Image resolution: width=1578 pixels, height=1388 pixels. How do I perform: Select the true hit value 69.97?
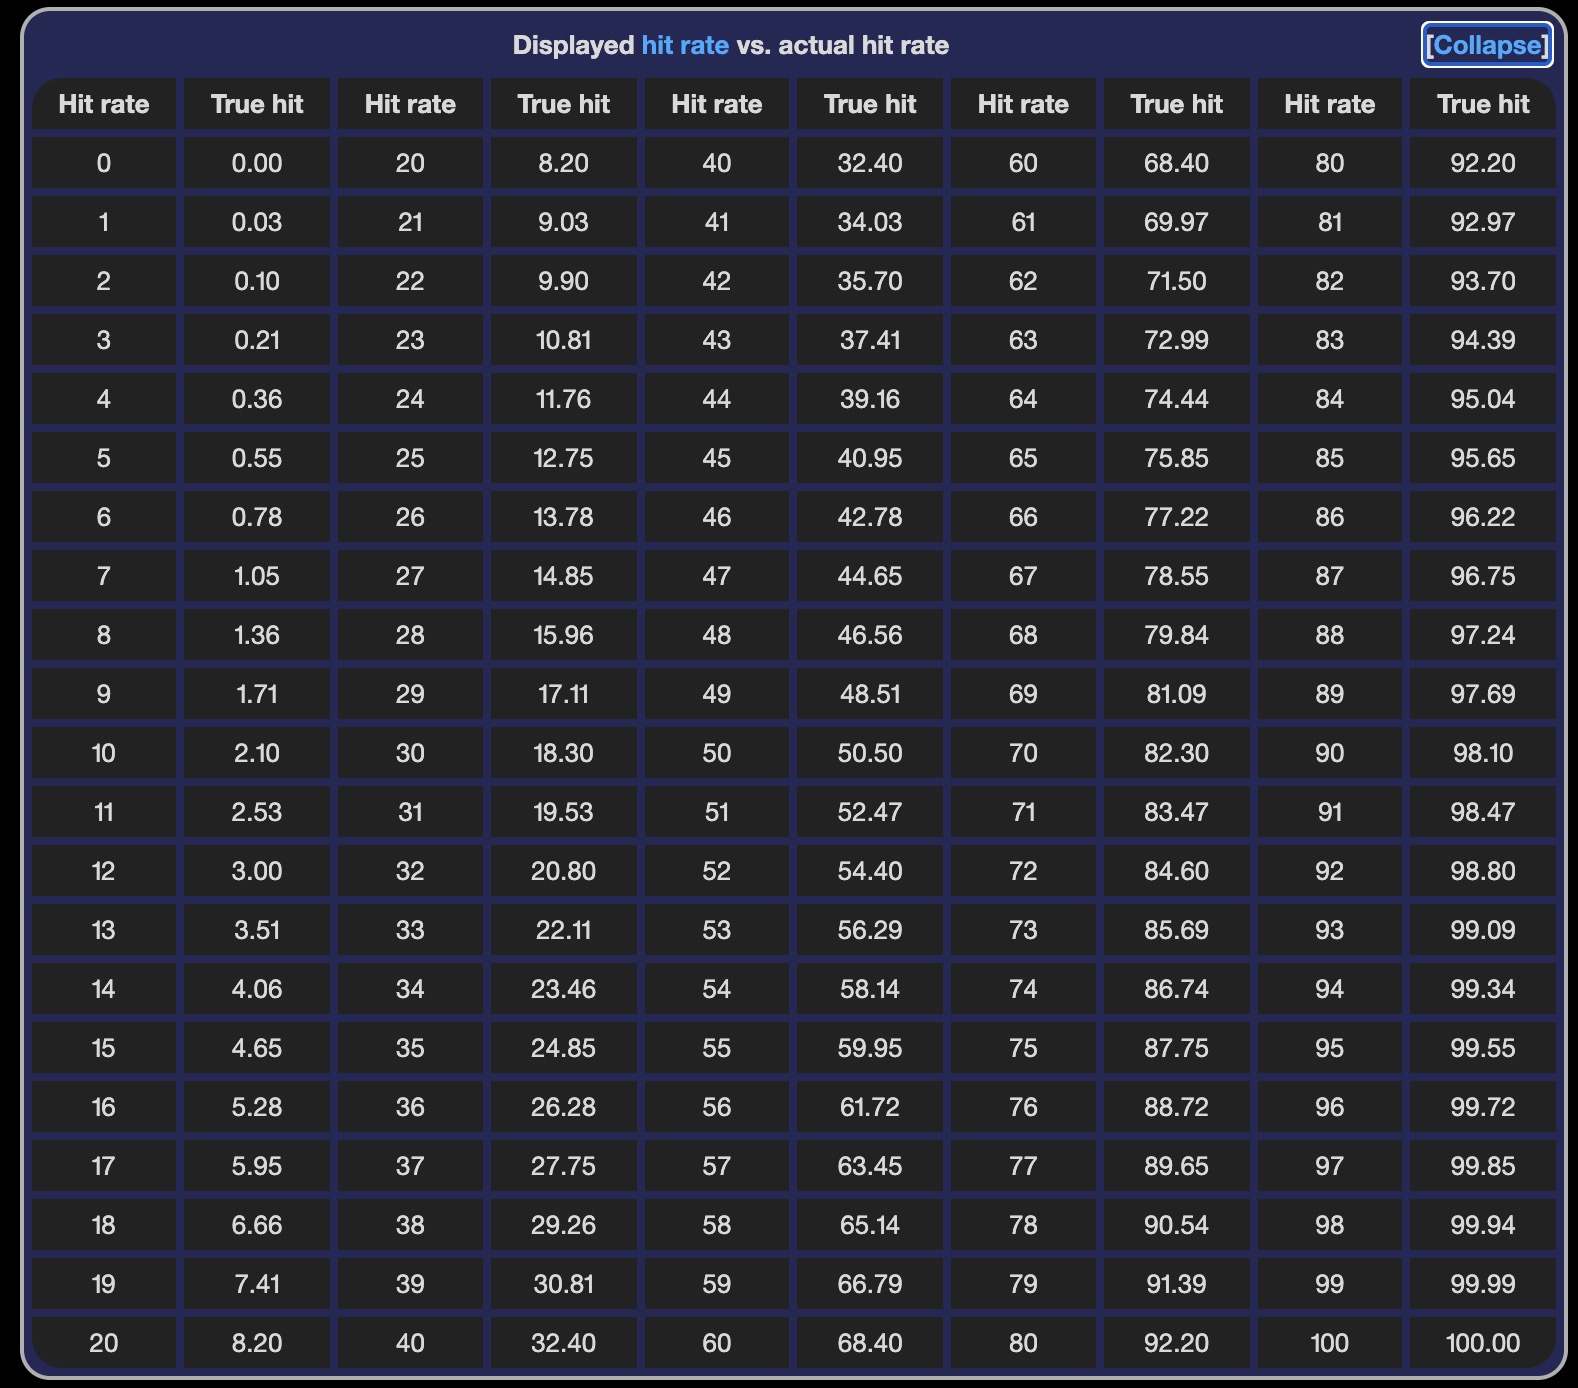click(x=1177, y=222)
